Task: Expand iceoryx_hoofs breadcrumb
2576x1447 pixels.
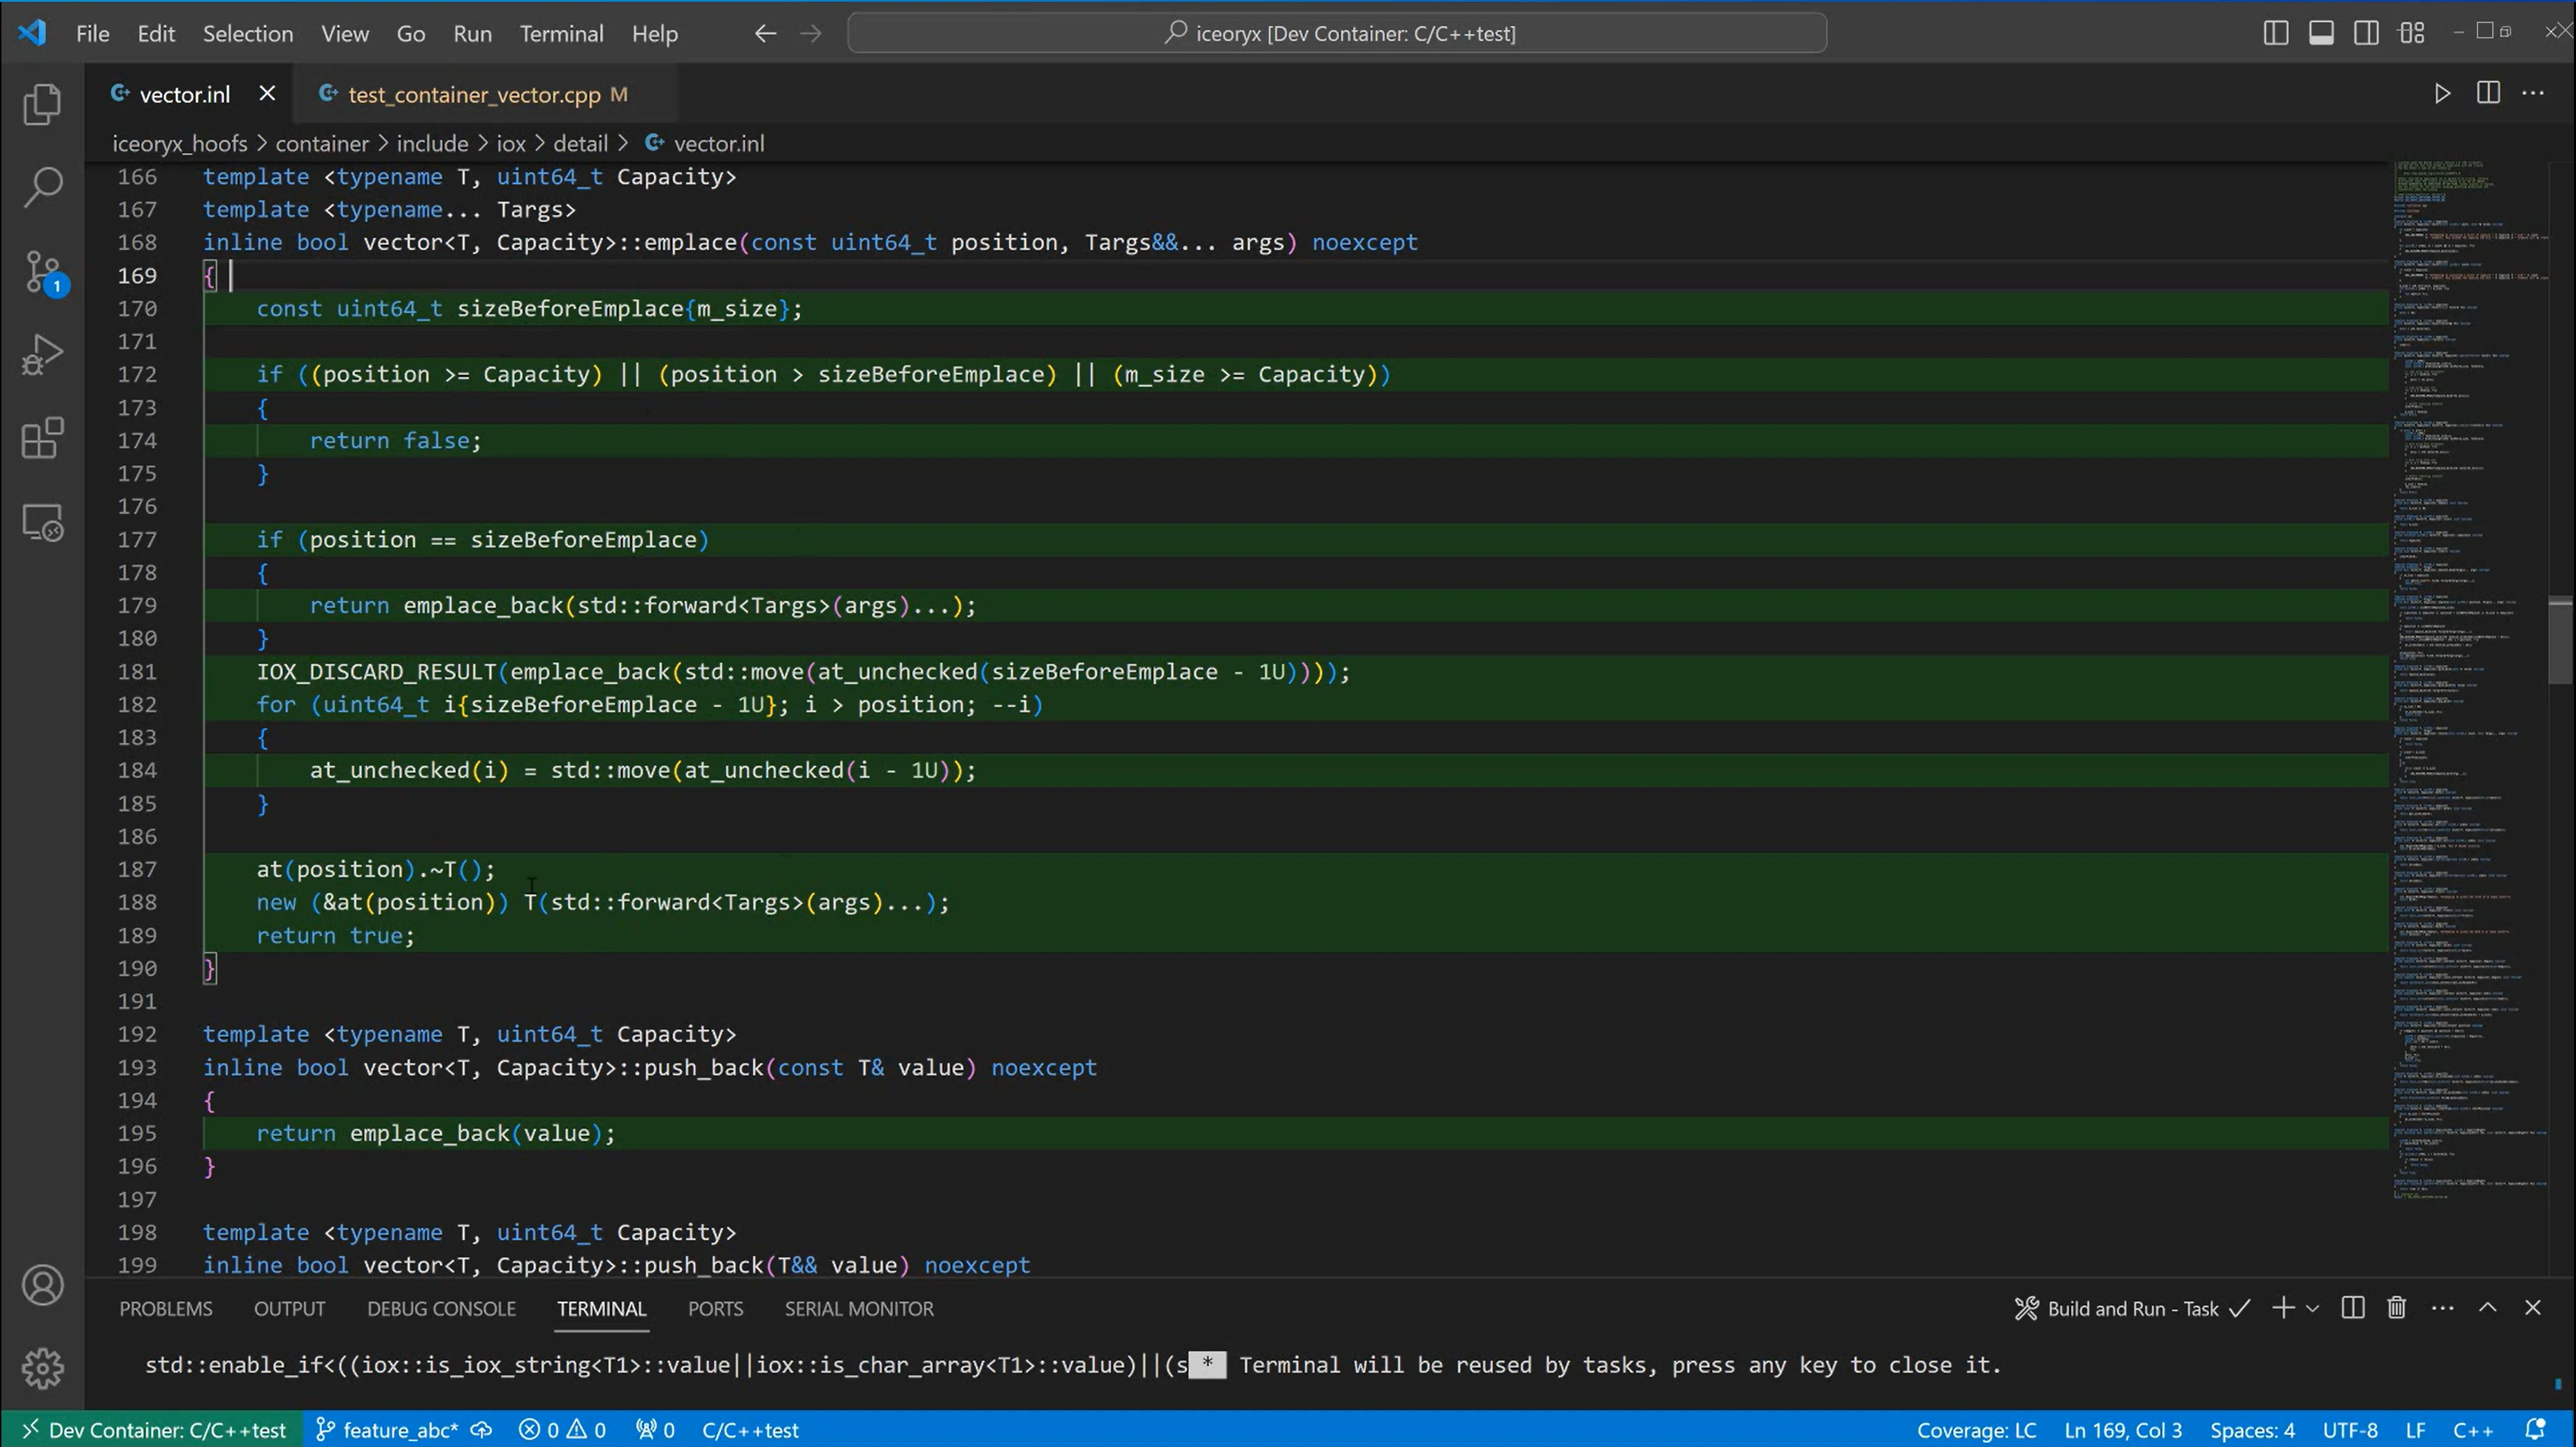Action: tap(180, 143)
